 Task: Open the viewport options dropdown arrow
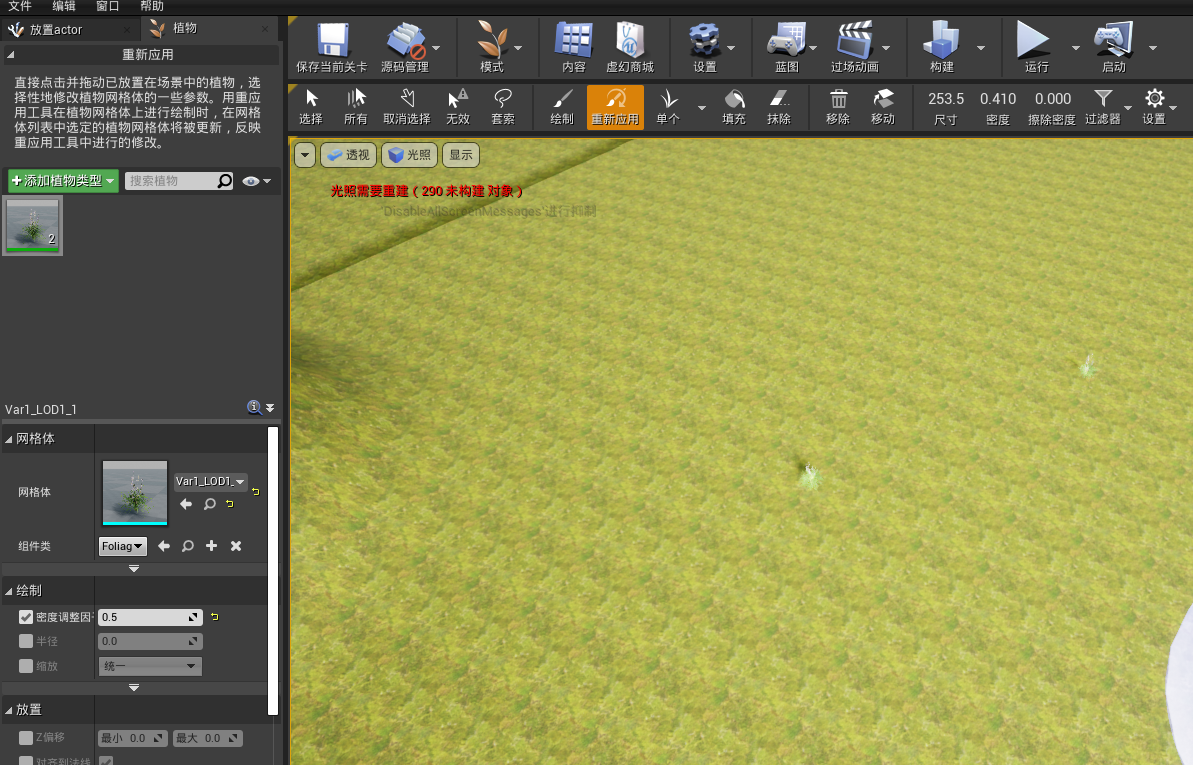pos(304,155)
